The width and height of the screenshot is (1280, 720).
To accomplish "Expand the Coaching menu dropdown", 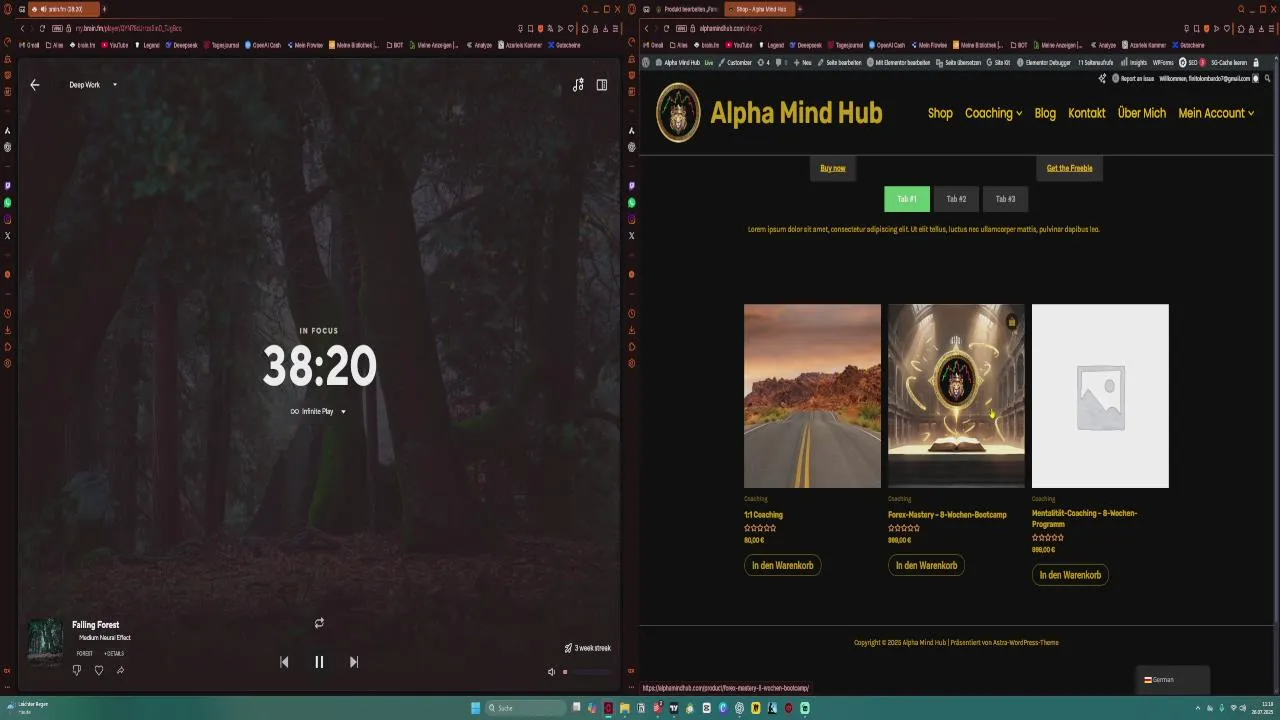I will 993,113.
